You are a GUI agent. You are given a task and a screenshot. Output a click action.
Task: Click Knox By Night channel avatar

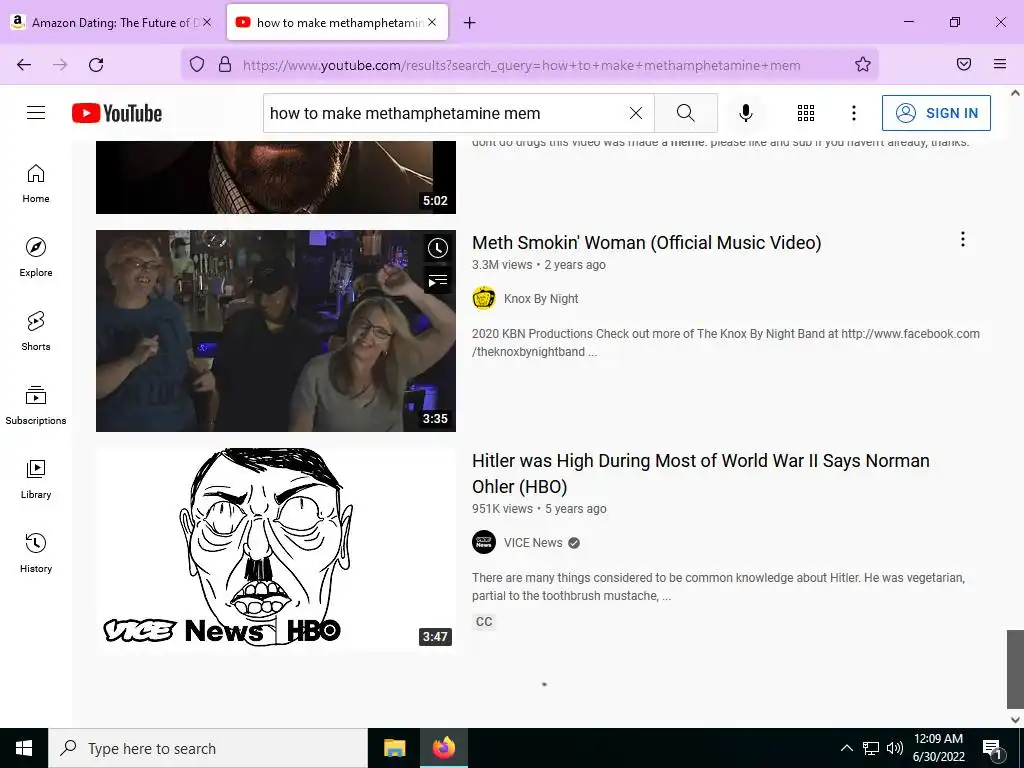pos(484,298)
